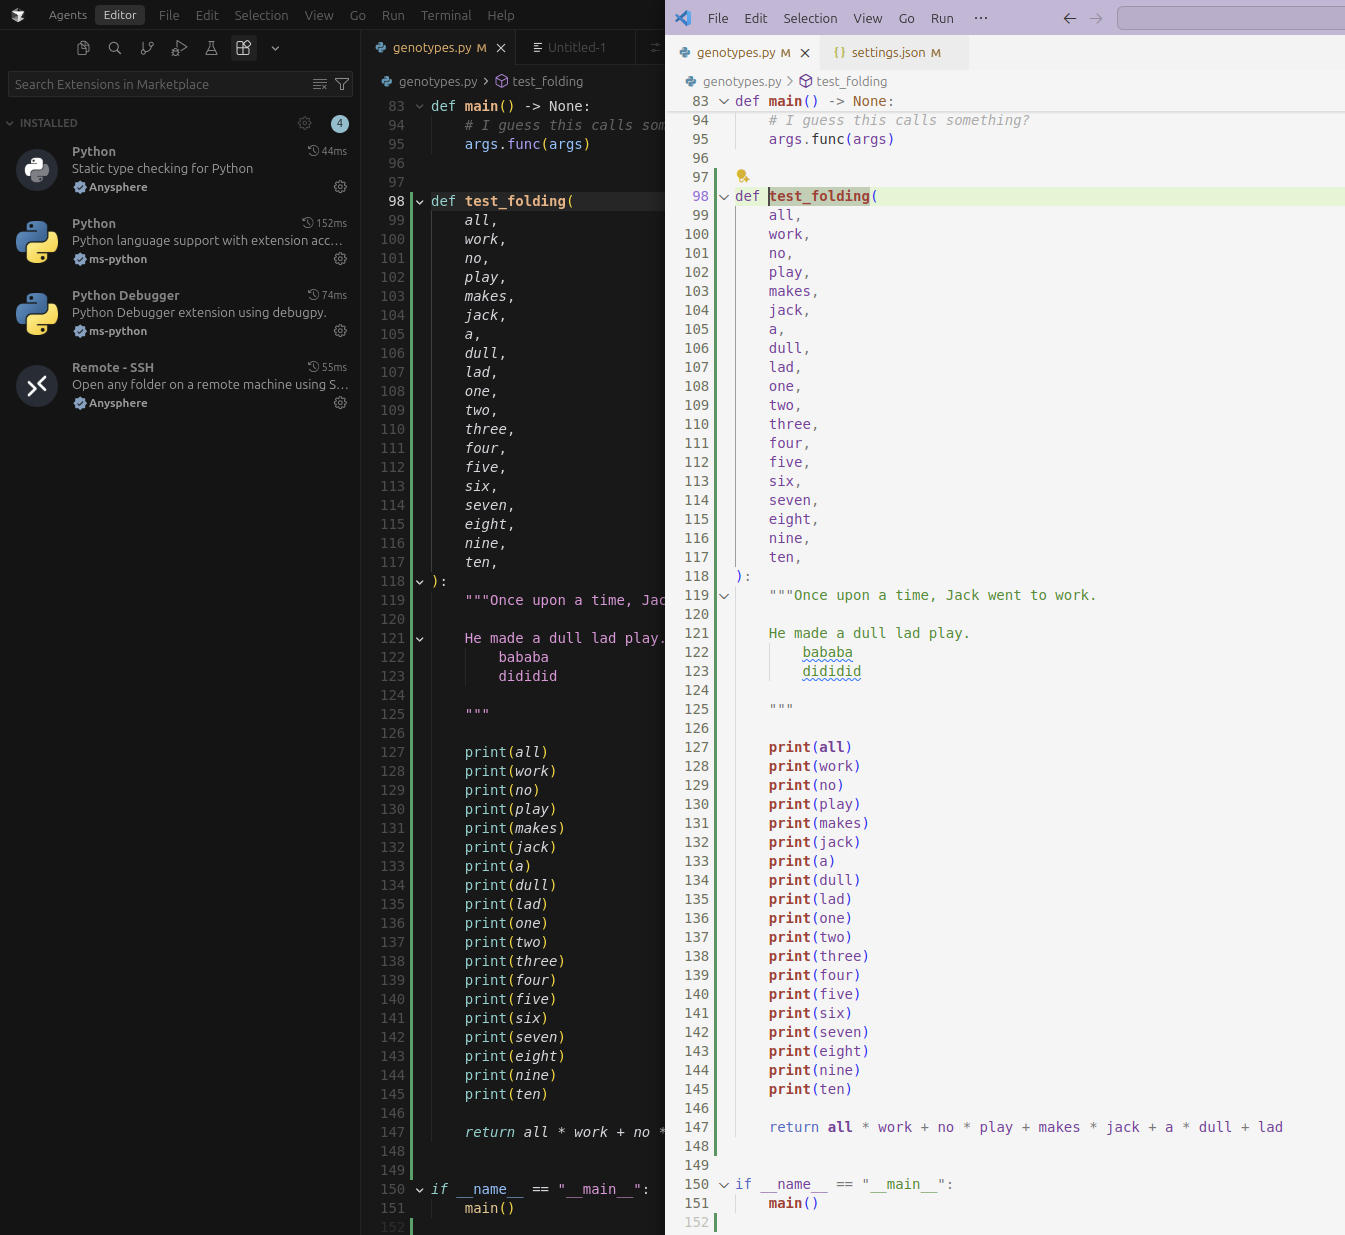Expand the additional views dropdown chevron
This screenshot has width=1345, height=1235.
(275, 48)
